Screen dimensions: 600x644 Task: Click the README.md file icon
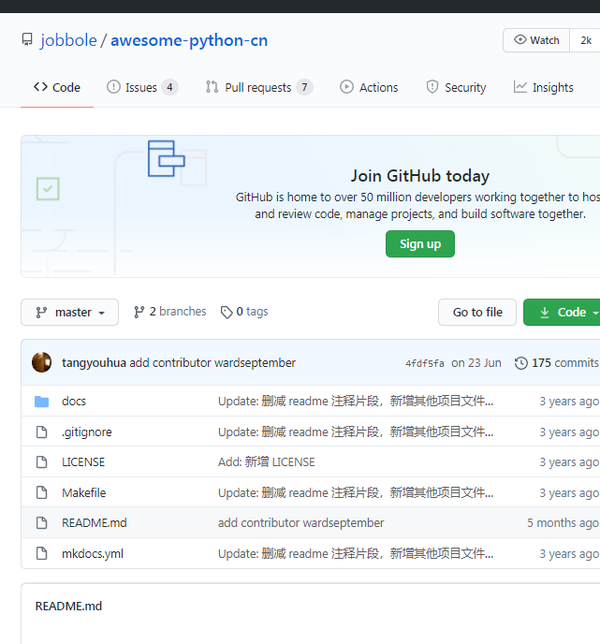(42, 523)
